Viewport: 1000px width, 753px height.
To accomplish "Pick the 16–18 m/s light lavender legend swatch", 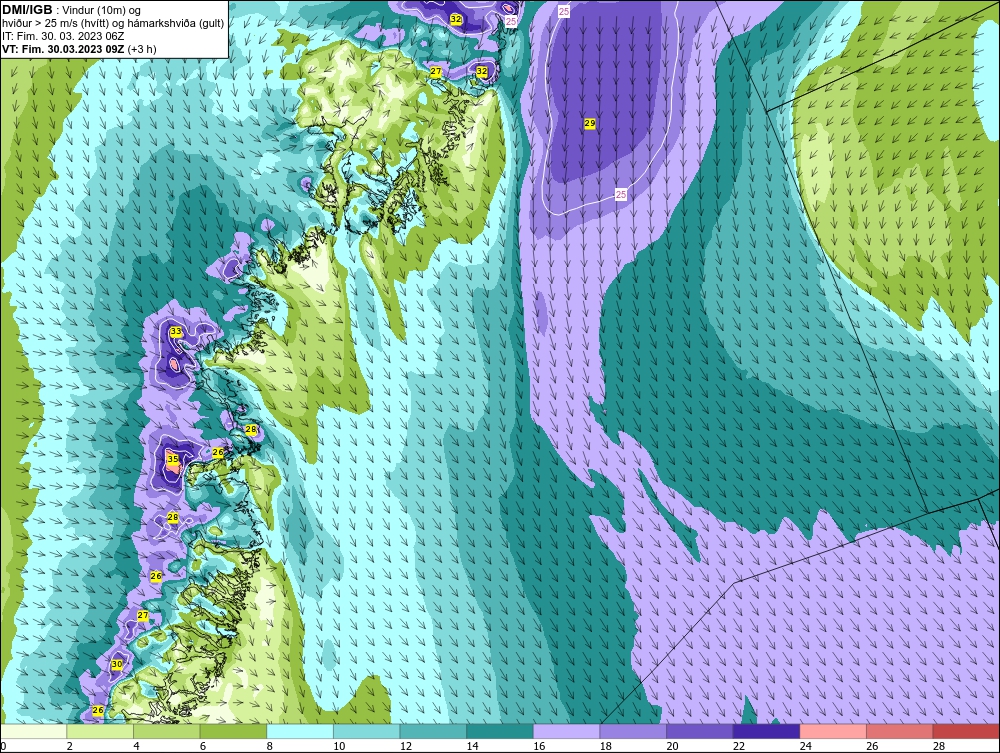I will point(566,731).
